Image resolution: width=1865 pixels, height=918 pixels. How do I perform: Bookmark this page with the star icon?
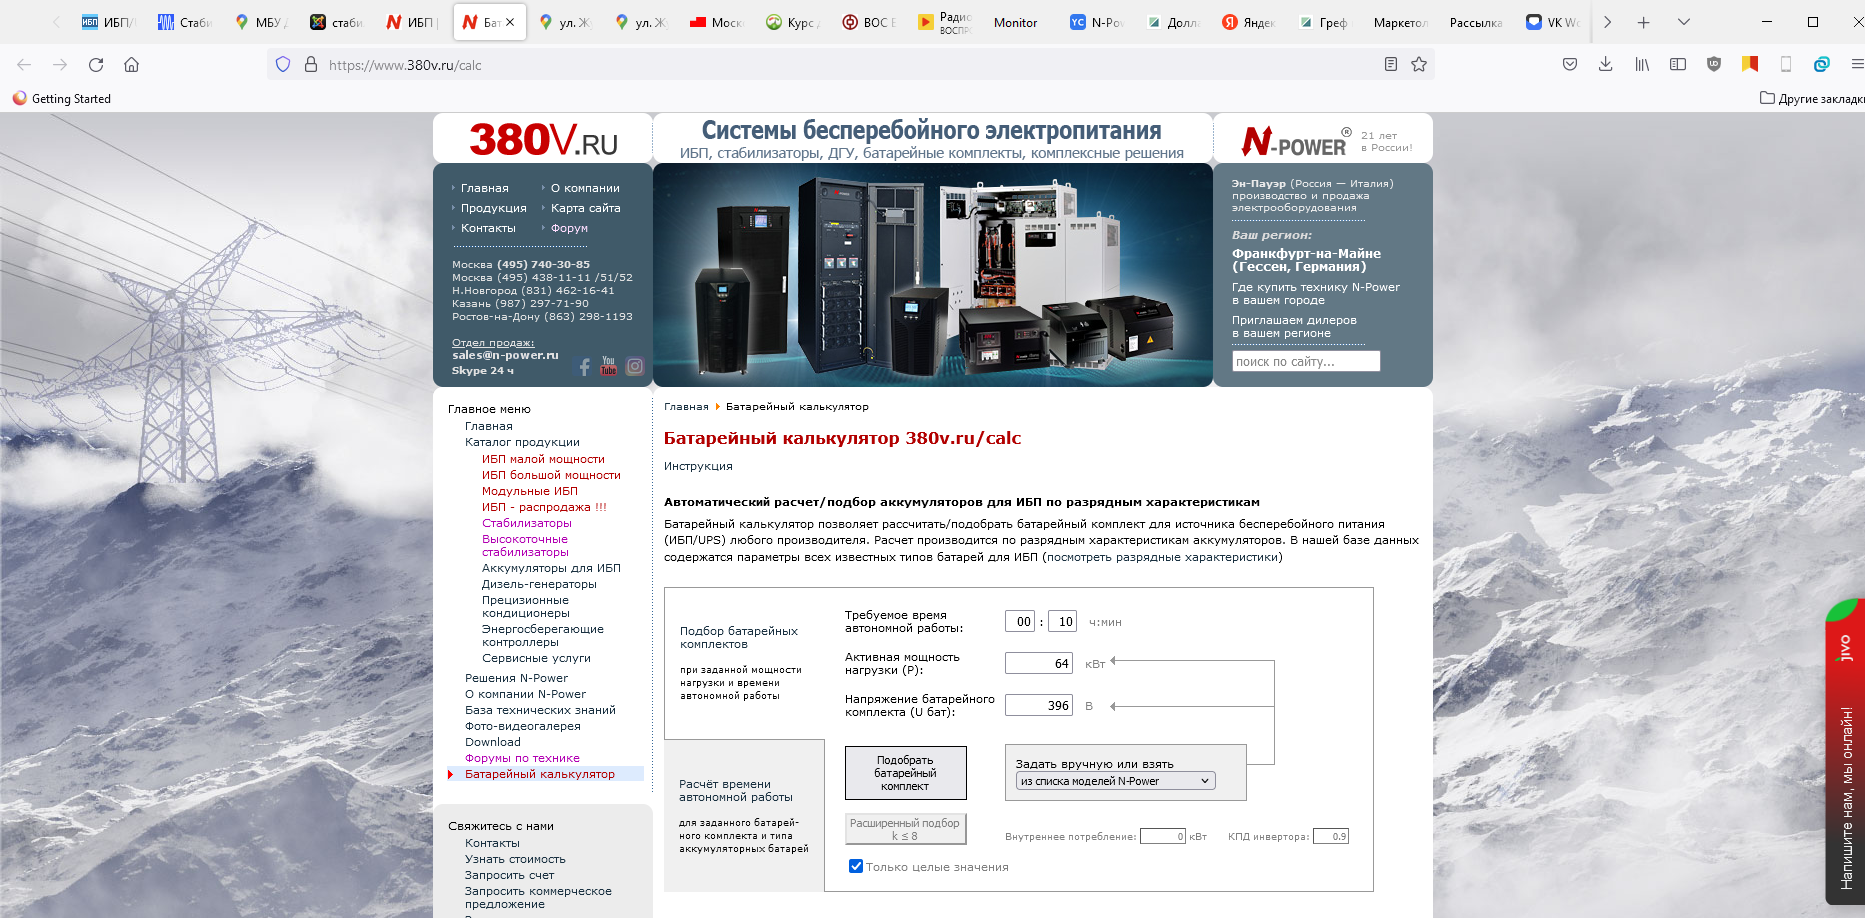1418,64
